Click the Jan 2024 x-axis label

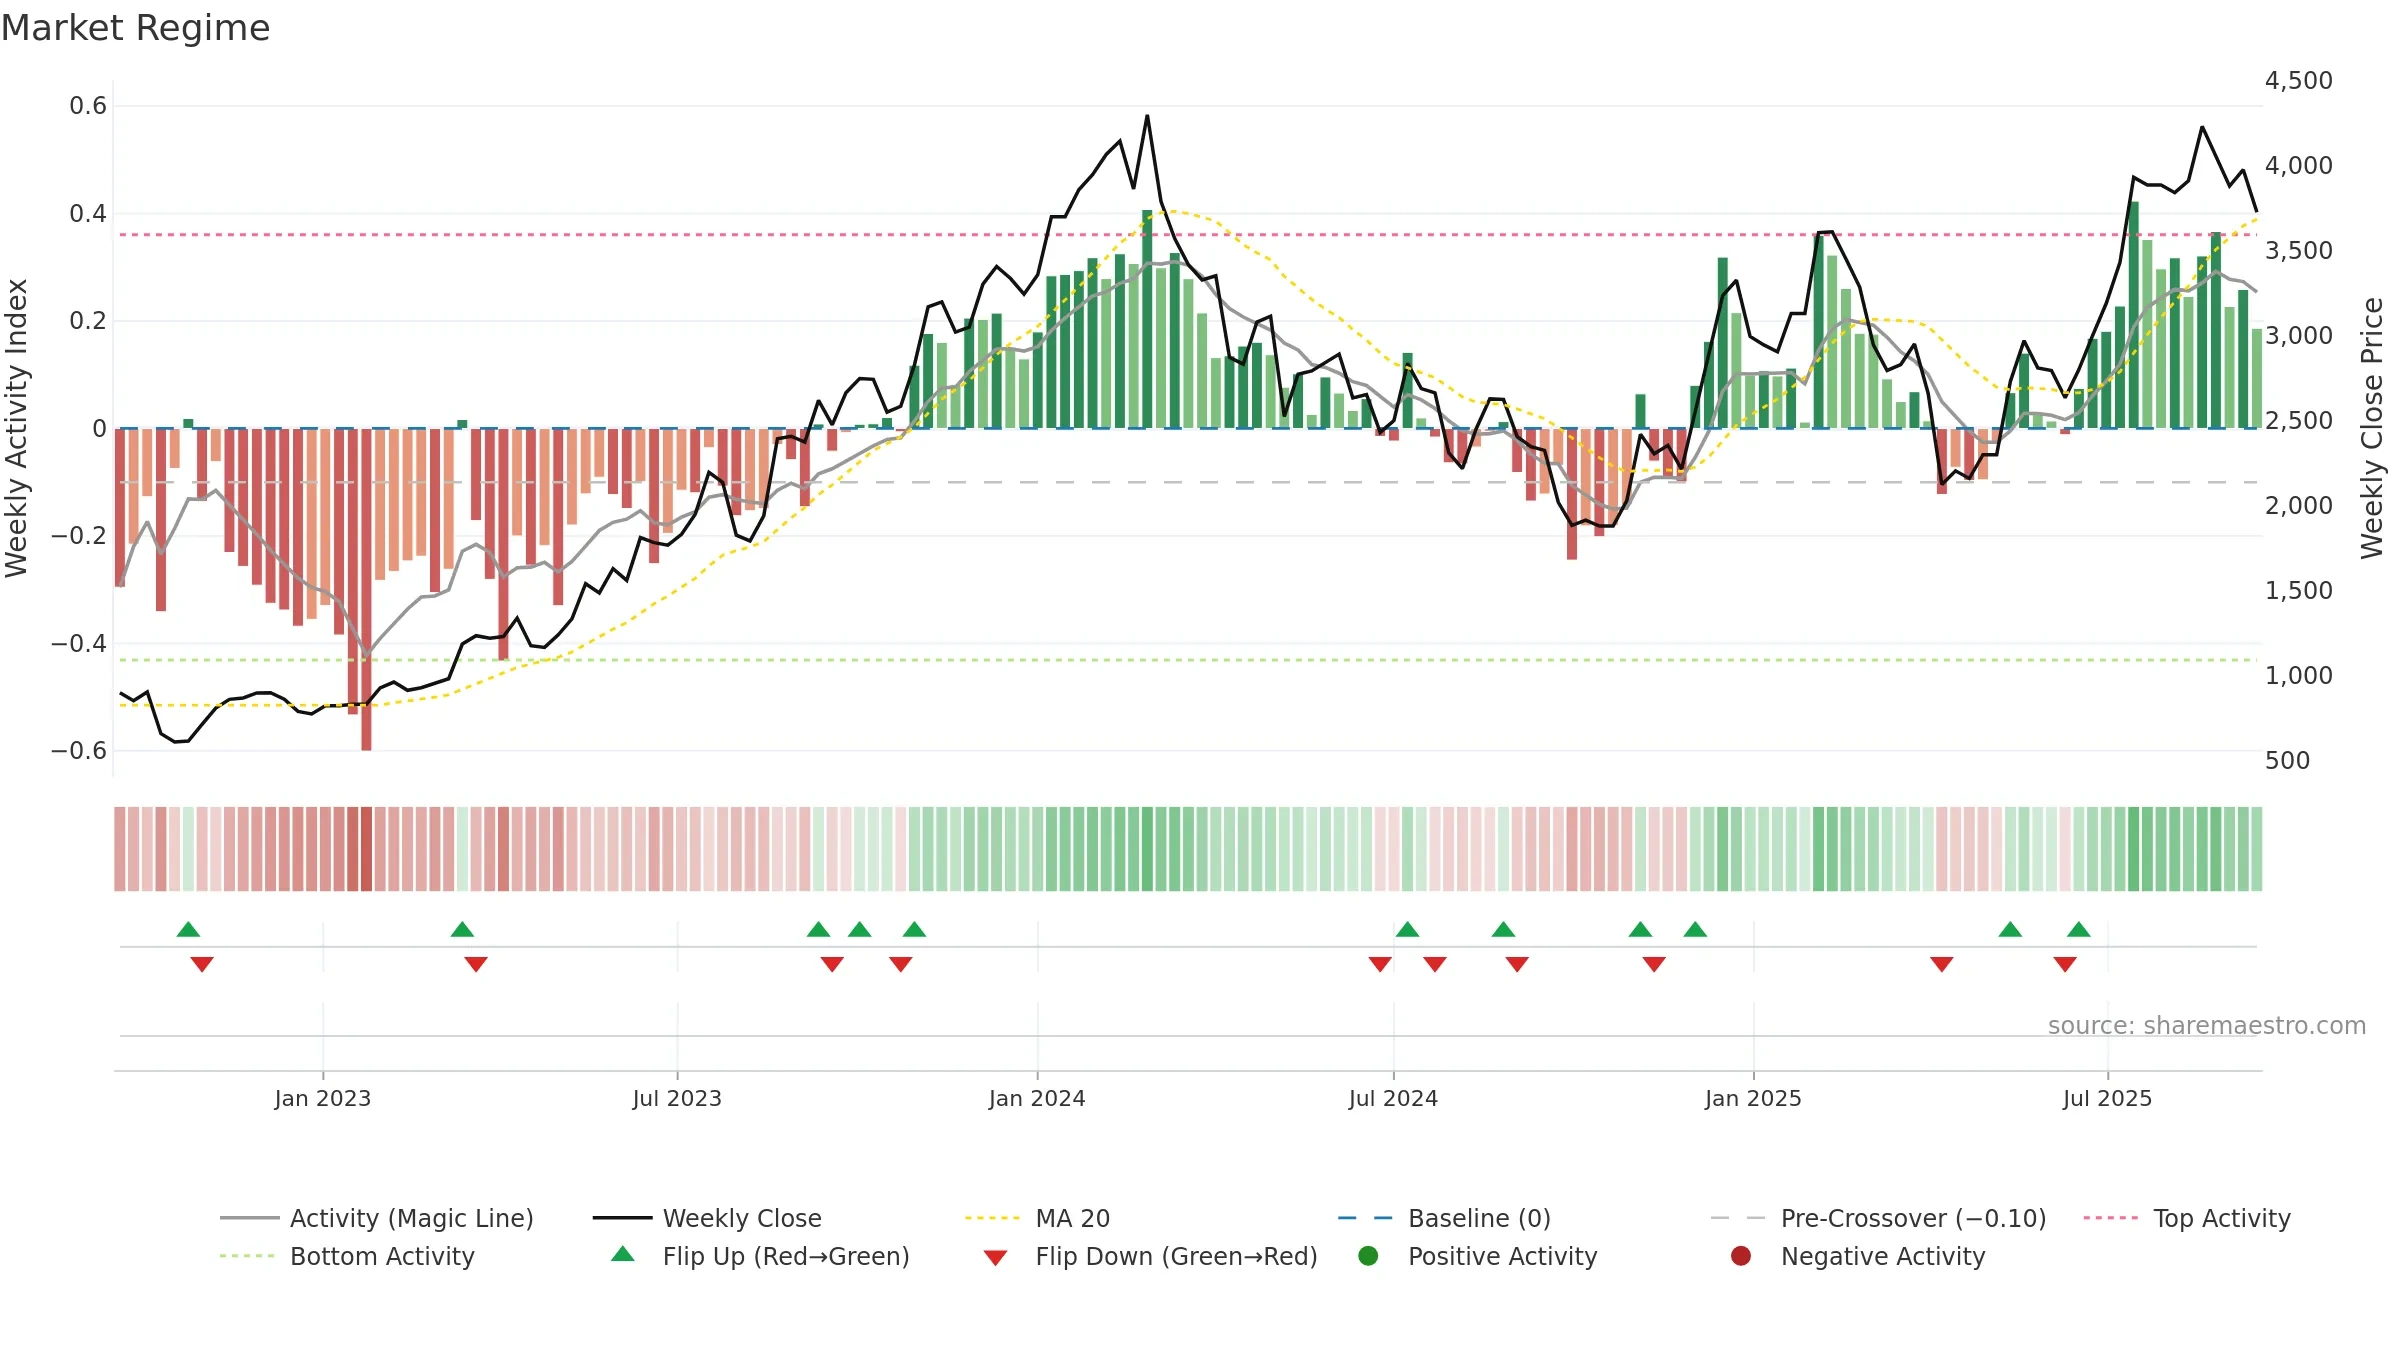click(1037, 1098)
